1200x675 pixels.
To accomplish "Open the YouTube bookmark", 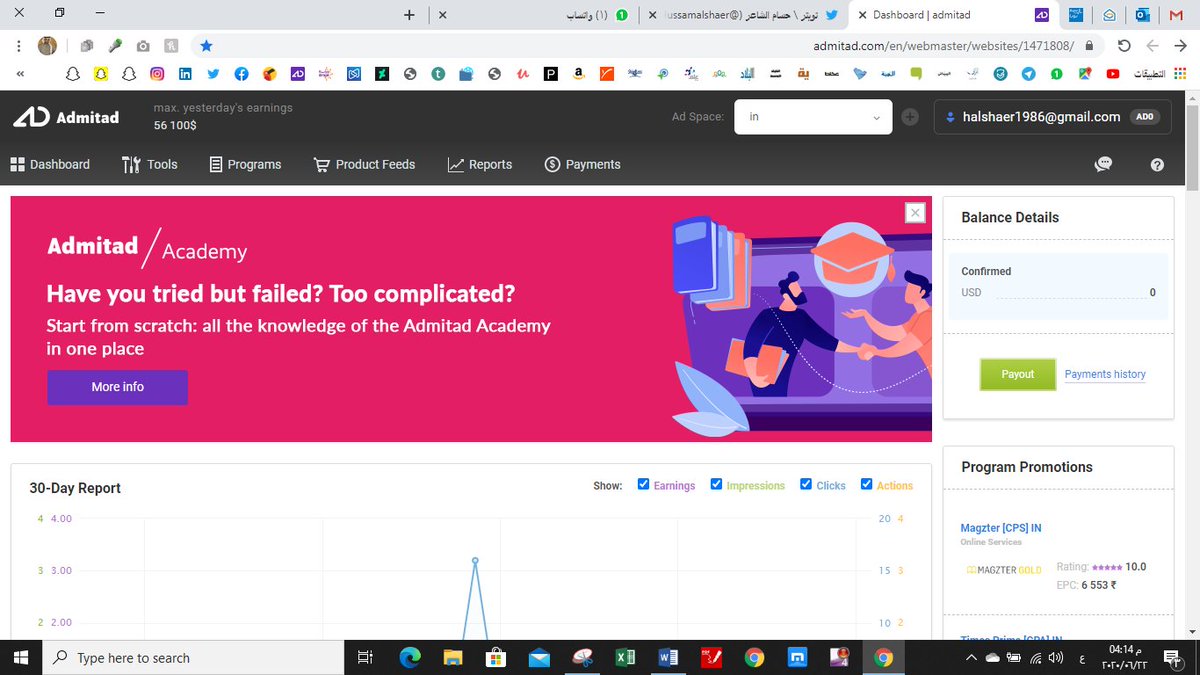I will coord(1113,74).
